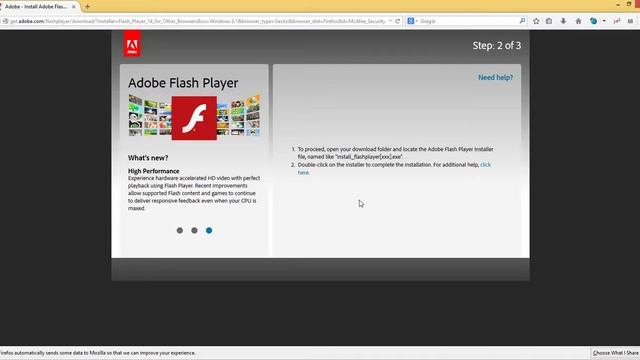Screen dimensions: 640x360
Task: Open the Need help? link
Action: (x=496, y=78)
